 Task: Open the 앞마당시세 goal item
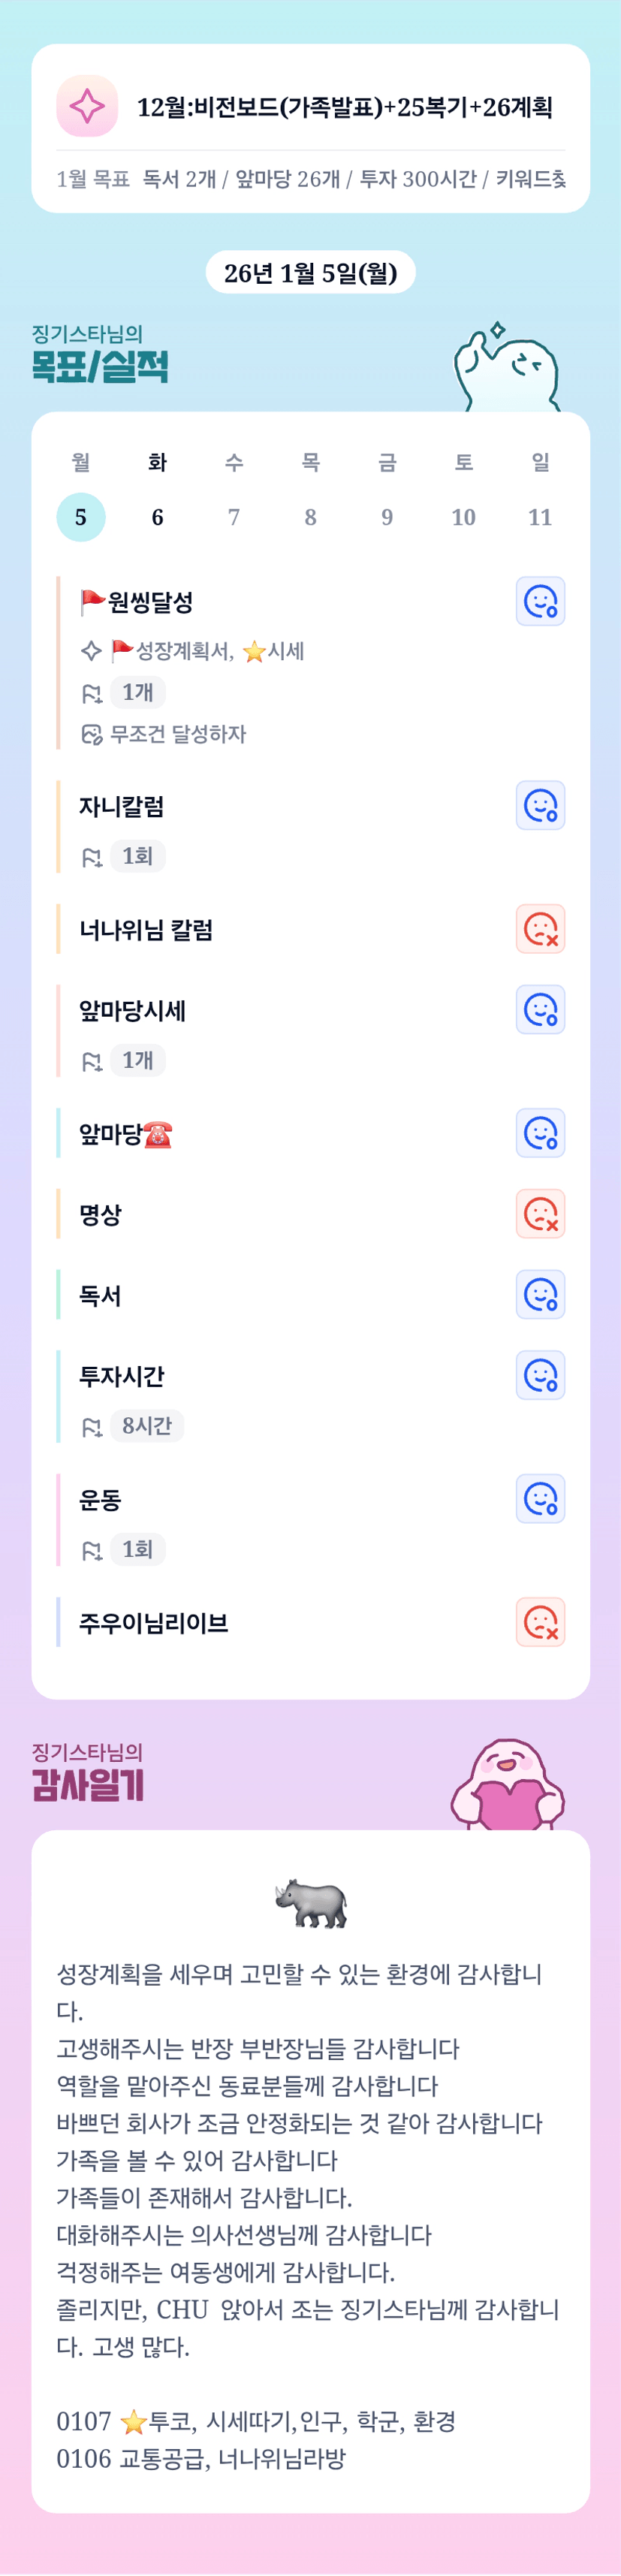[133, 1011]
